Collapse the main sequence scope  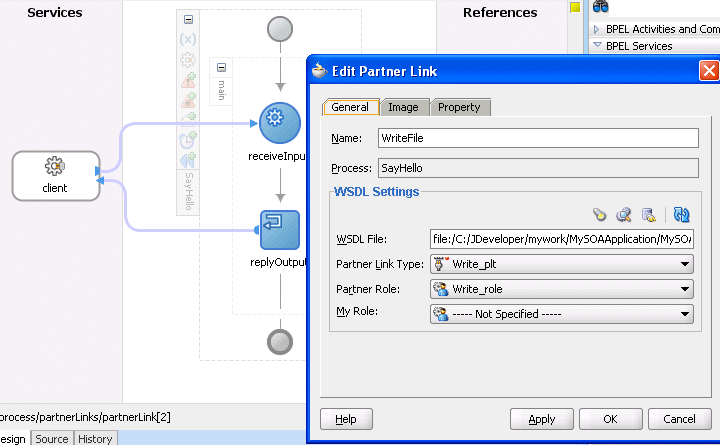tap(221, 68)
